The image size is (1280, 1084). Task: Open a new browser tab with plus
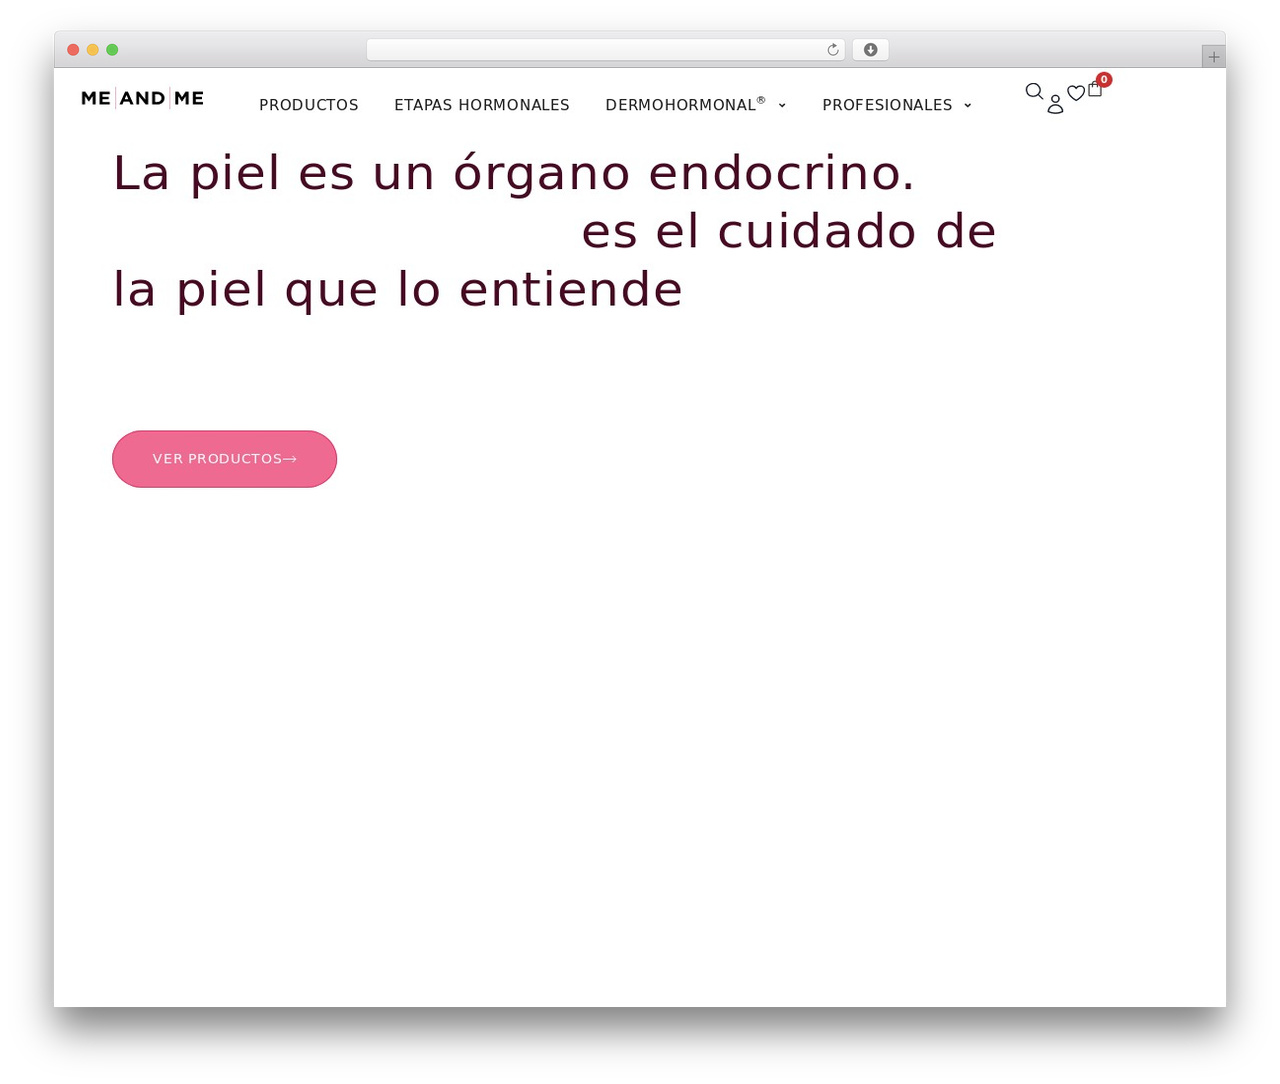point(1213,57)
